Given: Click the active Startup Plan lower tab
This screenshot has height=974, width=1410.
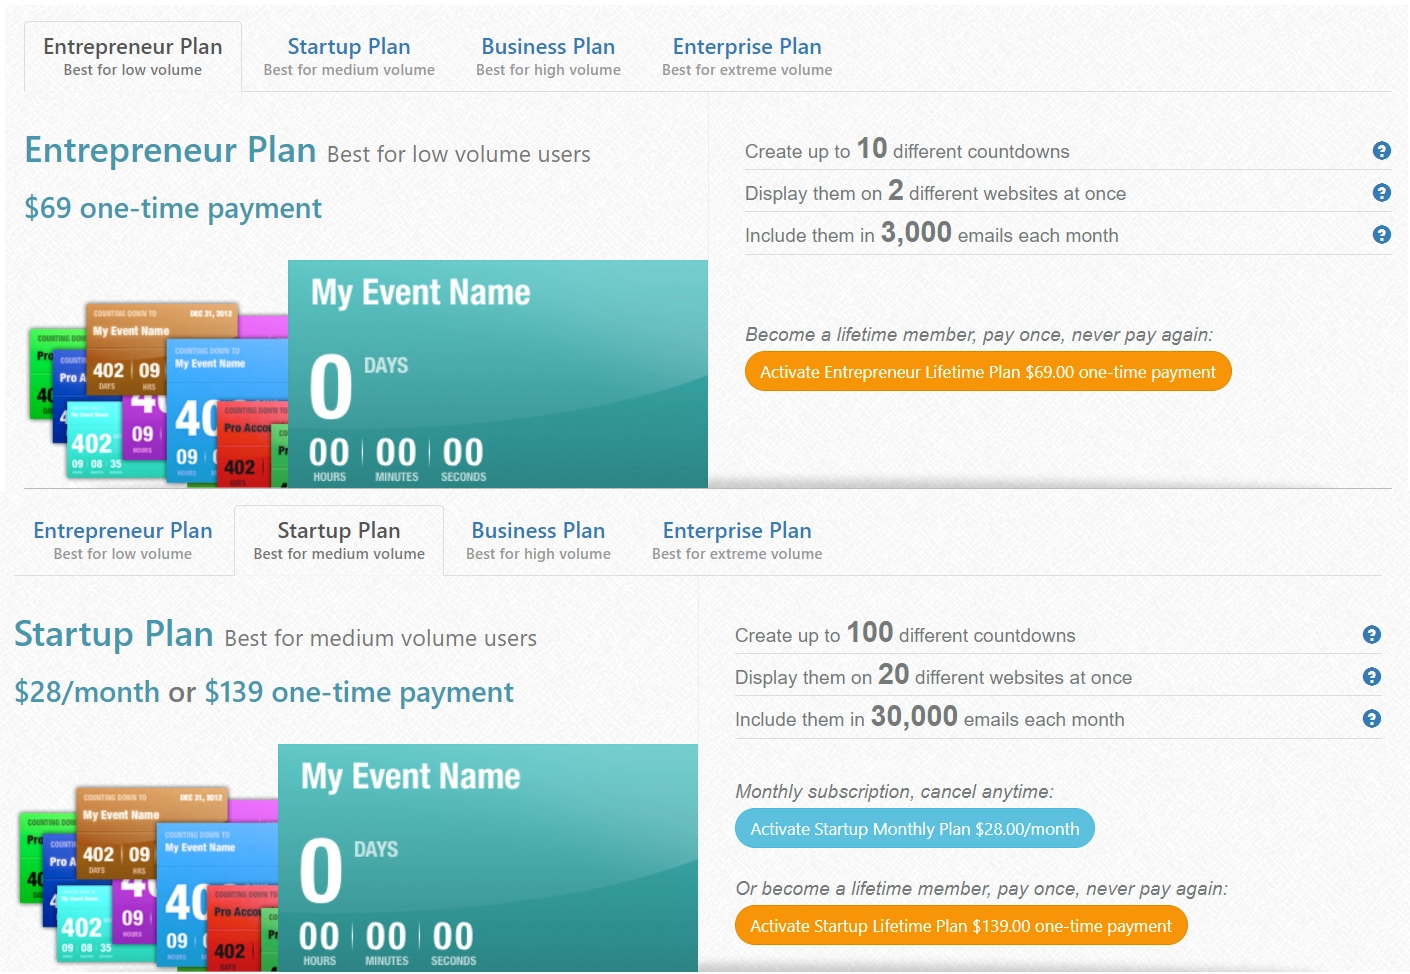Looking at the screenshot, I should click(338, 540).
